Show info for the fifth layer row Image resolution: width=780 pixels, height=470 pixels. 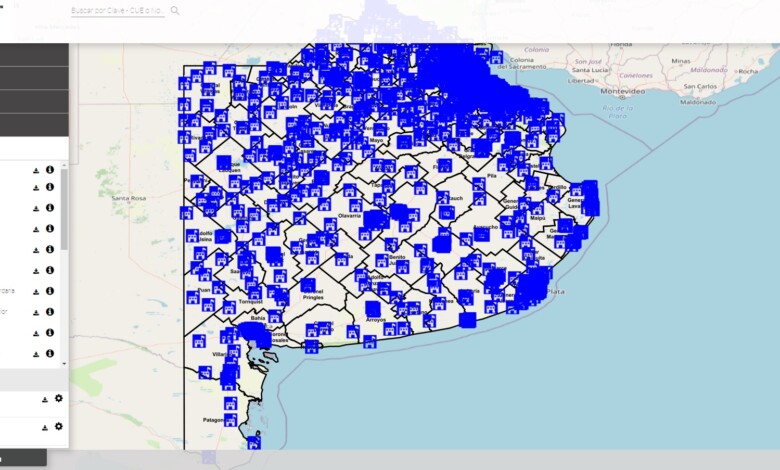[50, 249]
